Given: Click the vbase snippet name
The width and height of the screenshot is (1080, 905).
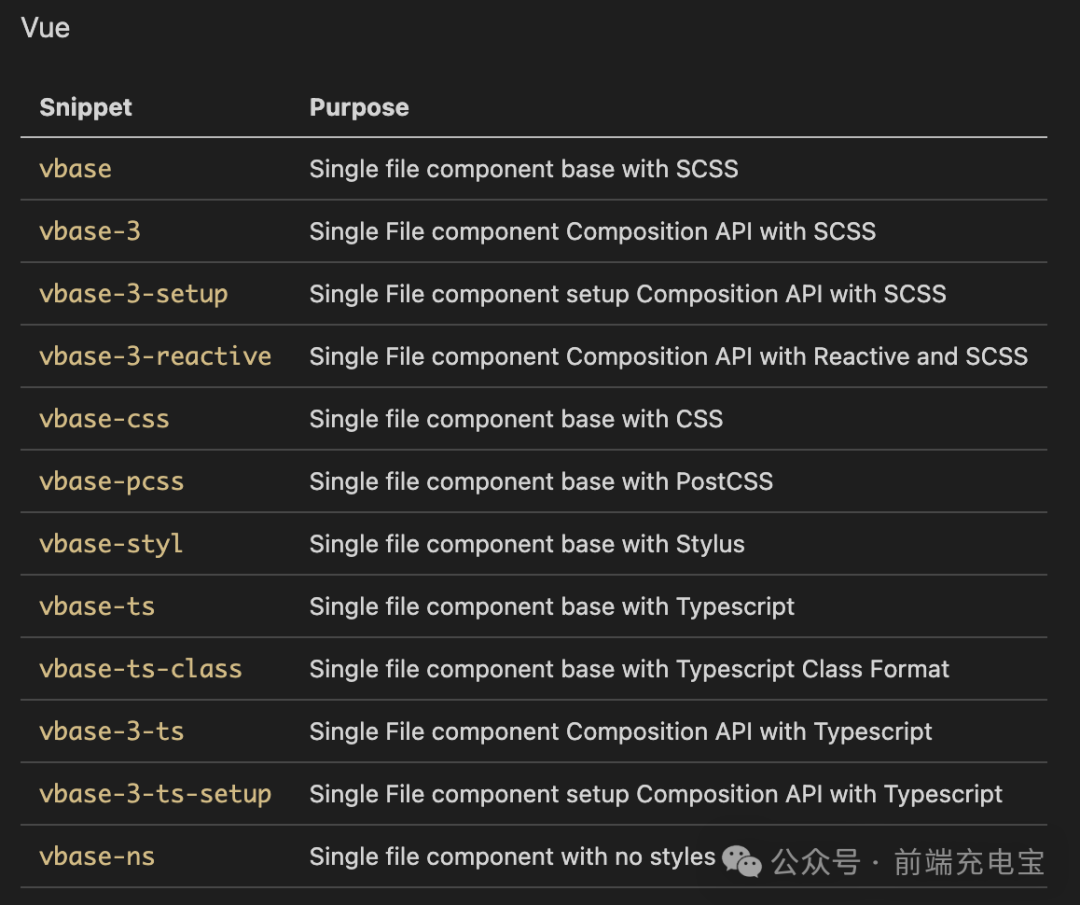Looking at the screenshot, I should point(75,168).
